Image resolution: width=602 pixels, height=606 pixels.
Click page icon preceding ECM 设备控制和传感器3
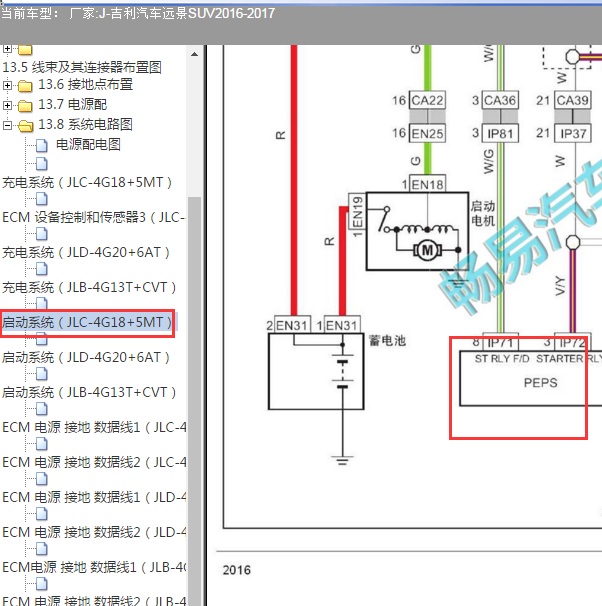[x=42, y=199]
